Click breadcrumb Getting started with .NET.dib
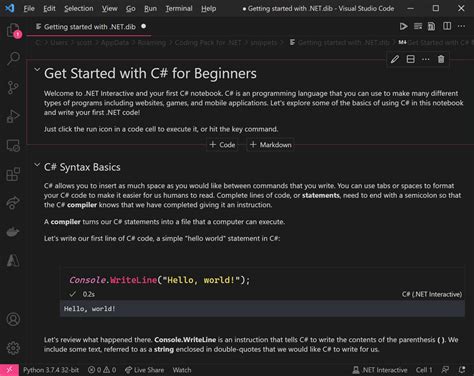 point(340,43)
